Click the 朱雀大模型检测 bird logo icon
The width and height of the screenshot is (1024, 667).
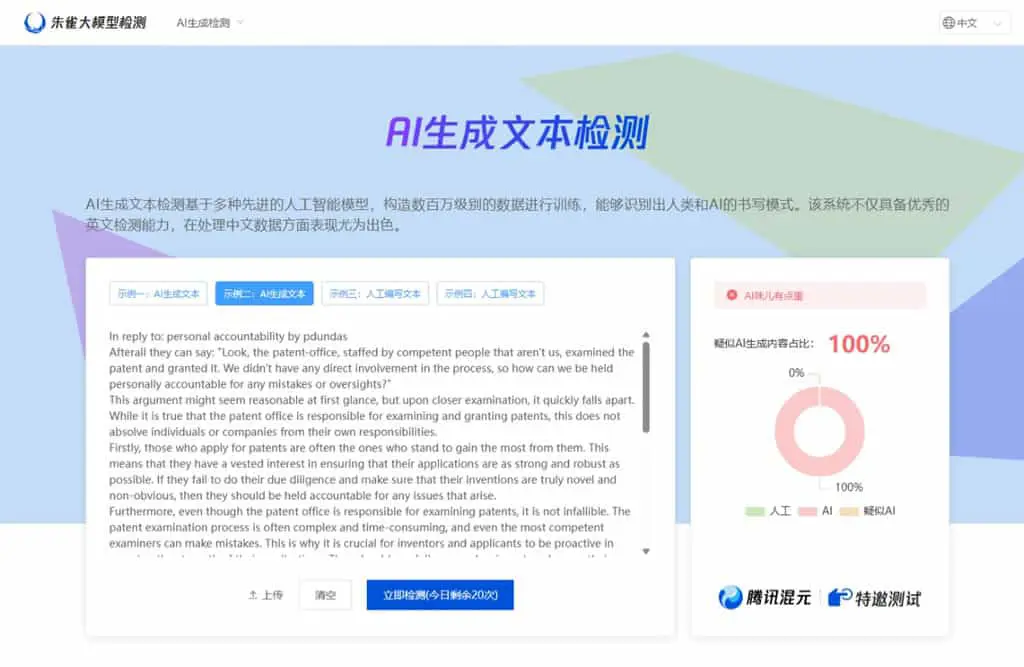[x=34, y=23]
